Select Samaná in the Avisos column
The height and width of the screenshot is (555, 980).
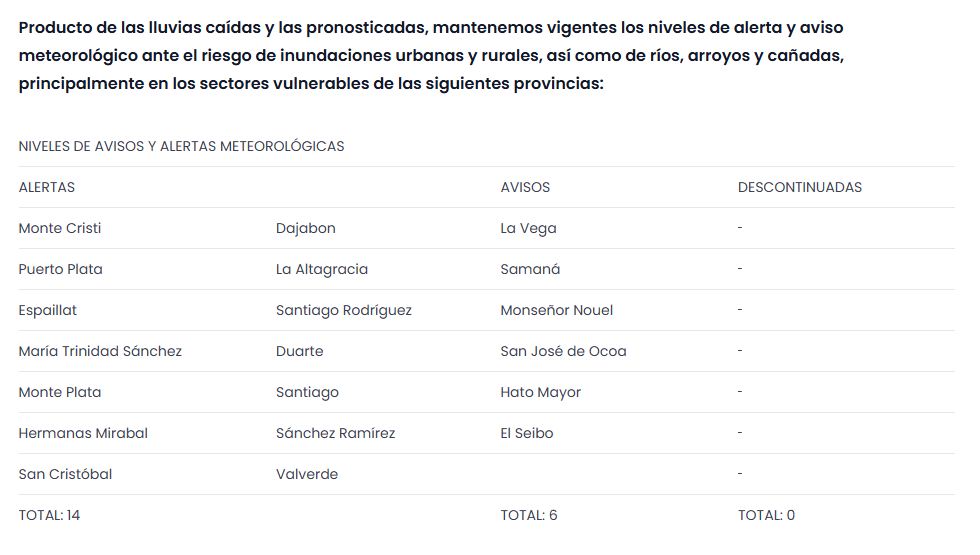coord(530,269)
